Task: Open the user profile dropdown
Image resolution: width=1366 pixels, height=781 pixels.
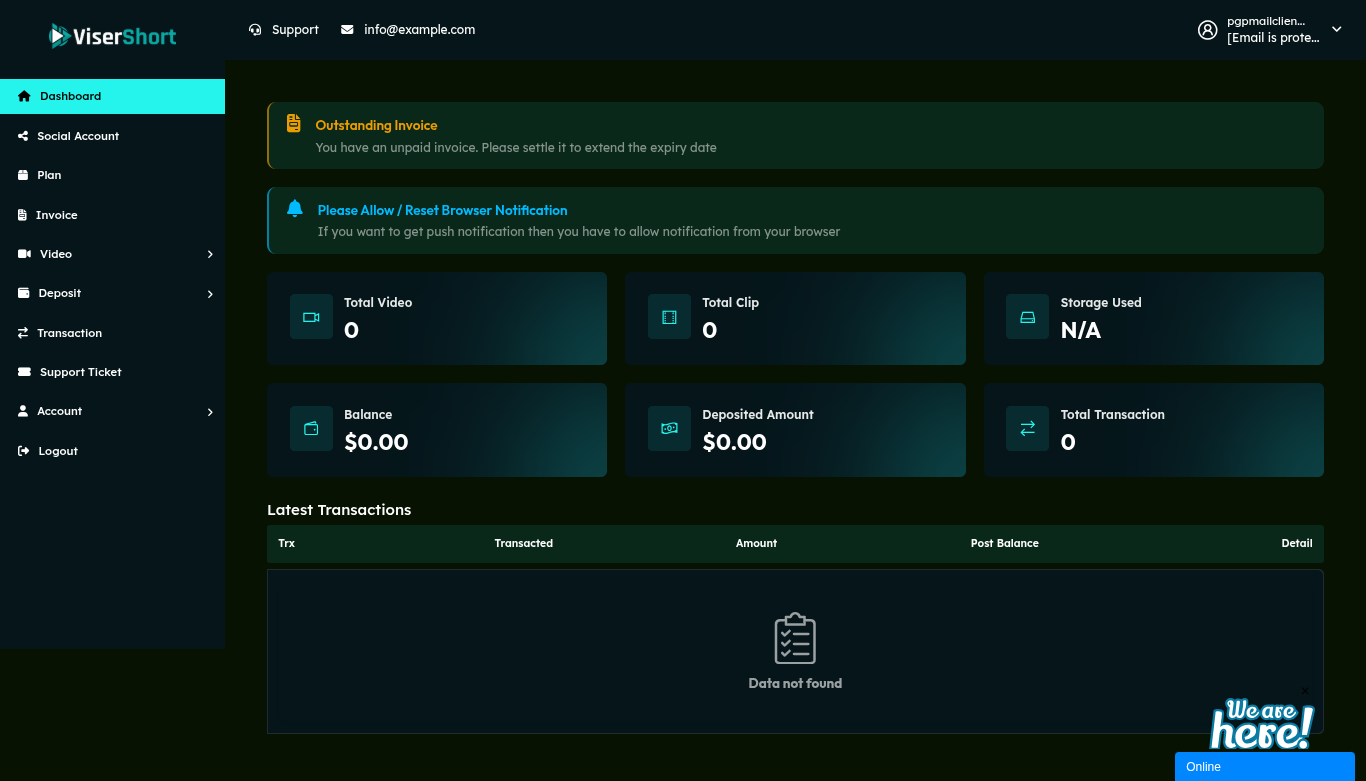Action: [x=1270, y=30]
